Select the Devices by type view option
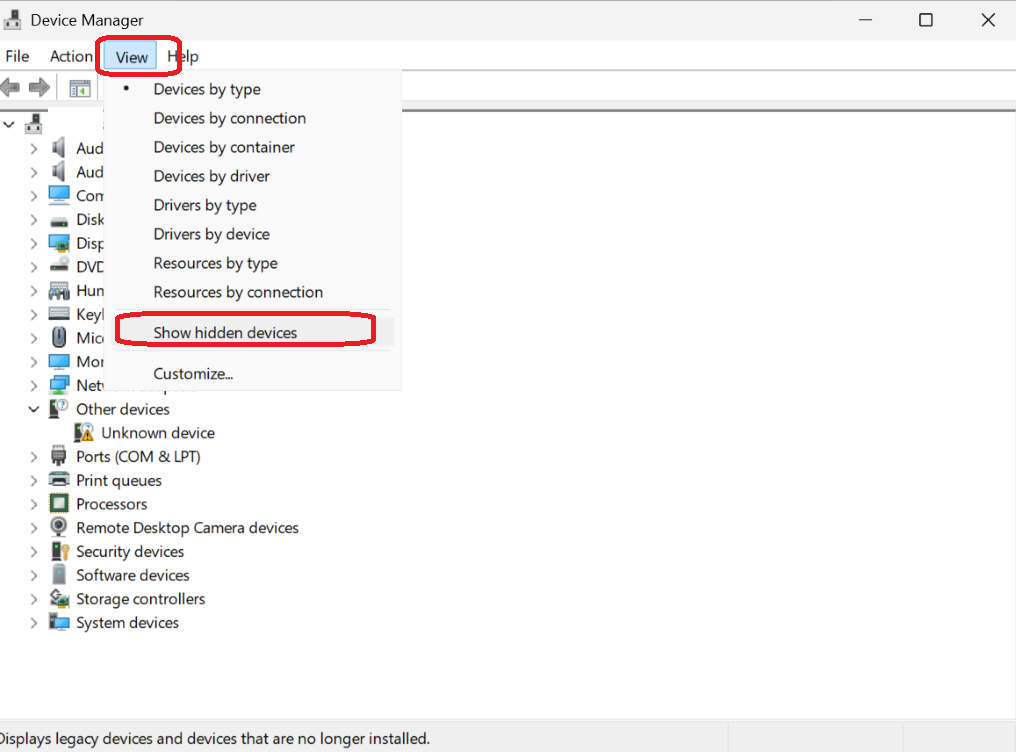The image size is (1016, 752). 207,89
